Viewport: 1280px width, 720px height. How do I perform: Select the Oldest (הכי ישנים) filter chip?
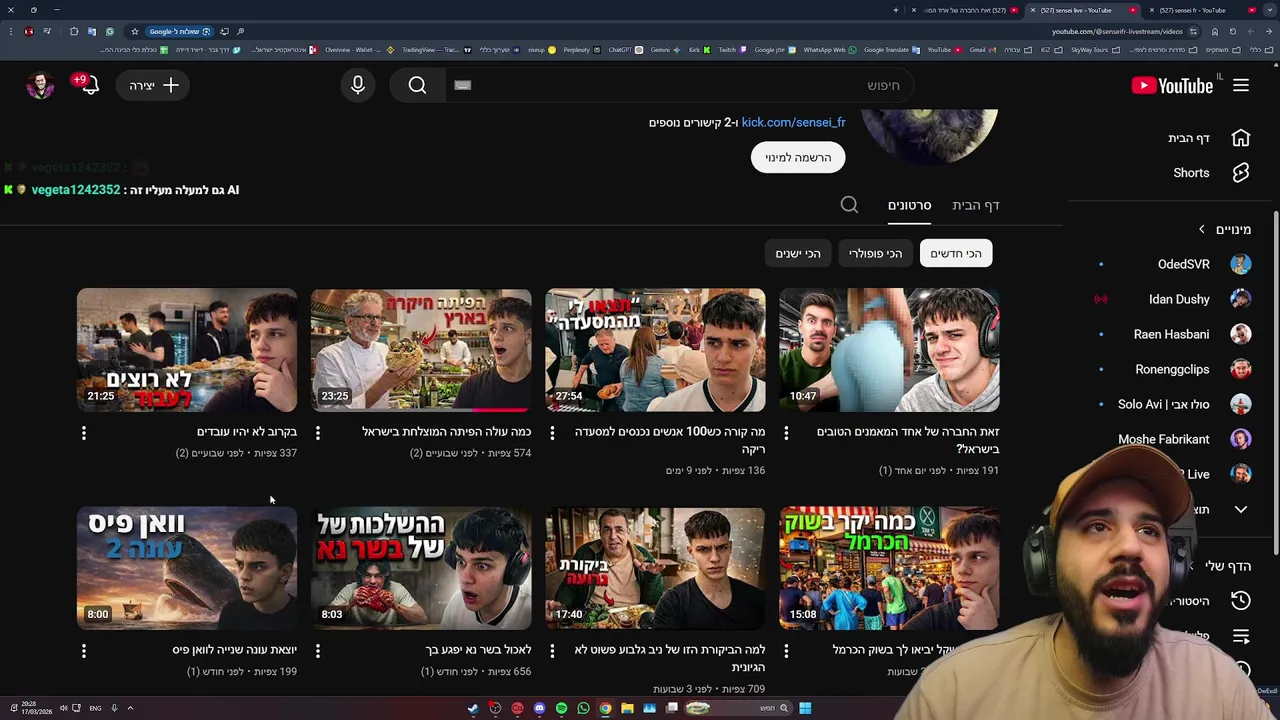point(798,254)
